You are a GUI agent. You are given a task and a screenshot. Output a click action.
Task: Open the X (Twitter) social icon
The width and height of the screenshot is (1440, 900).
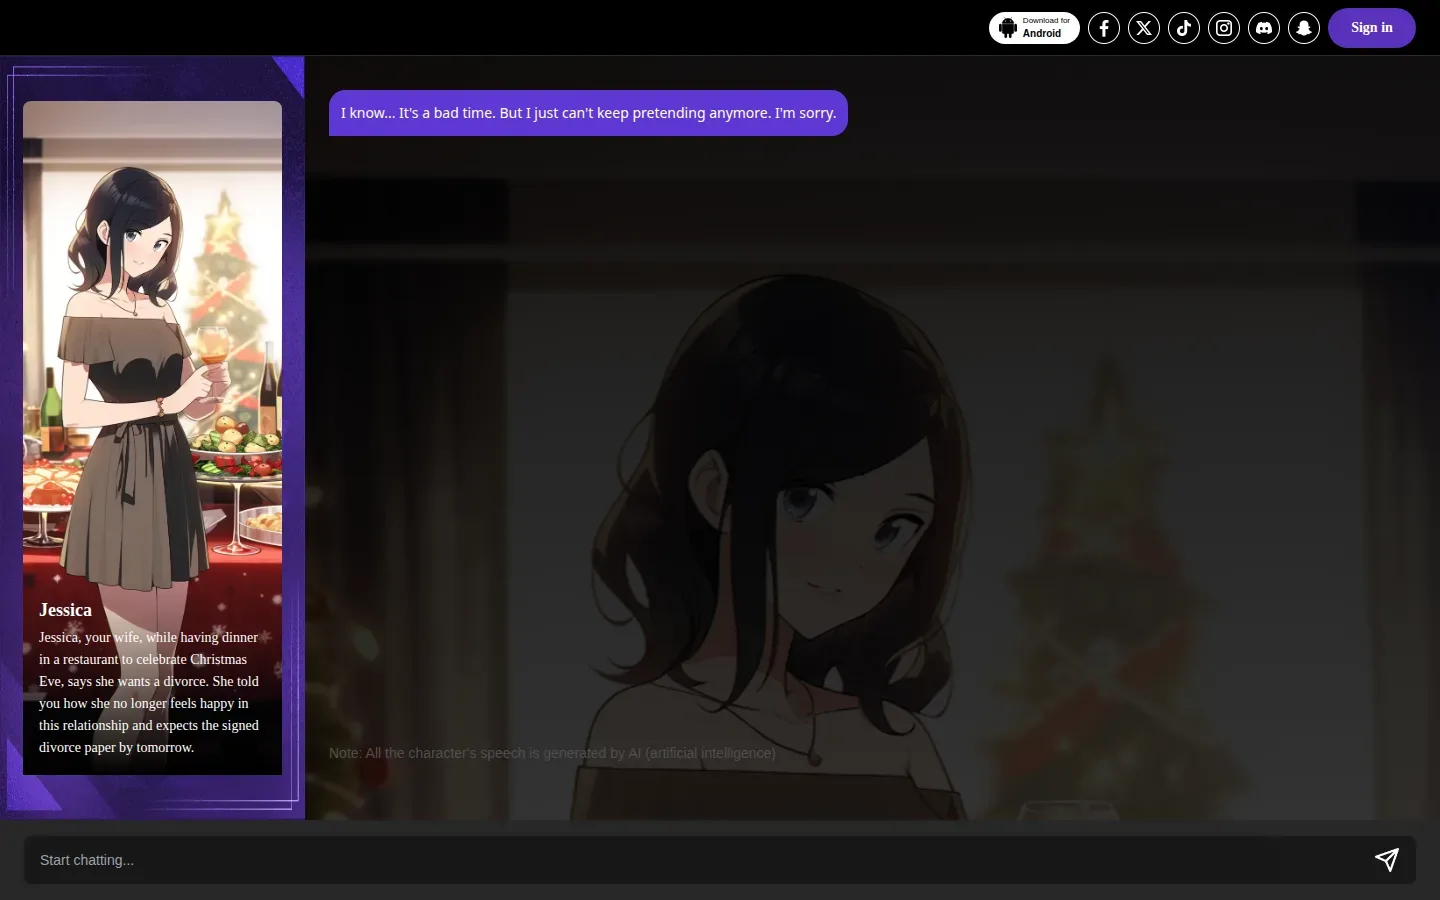tap(1144, 28)
